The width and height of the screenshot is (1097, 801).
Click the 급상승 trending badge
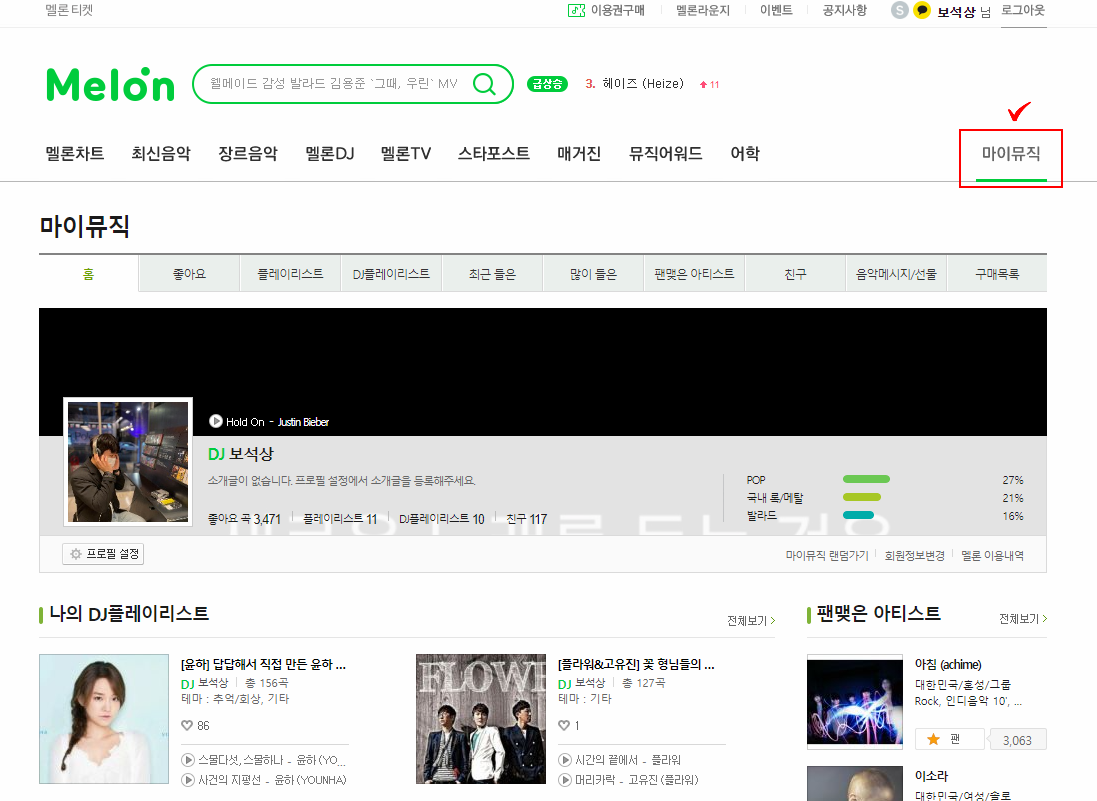click(547, 84)
